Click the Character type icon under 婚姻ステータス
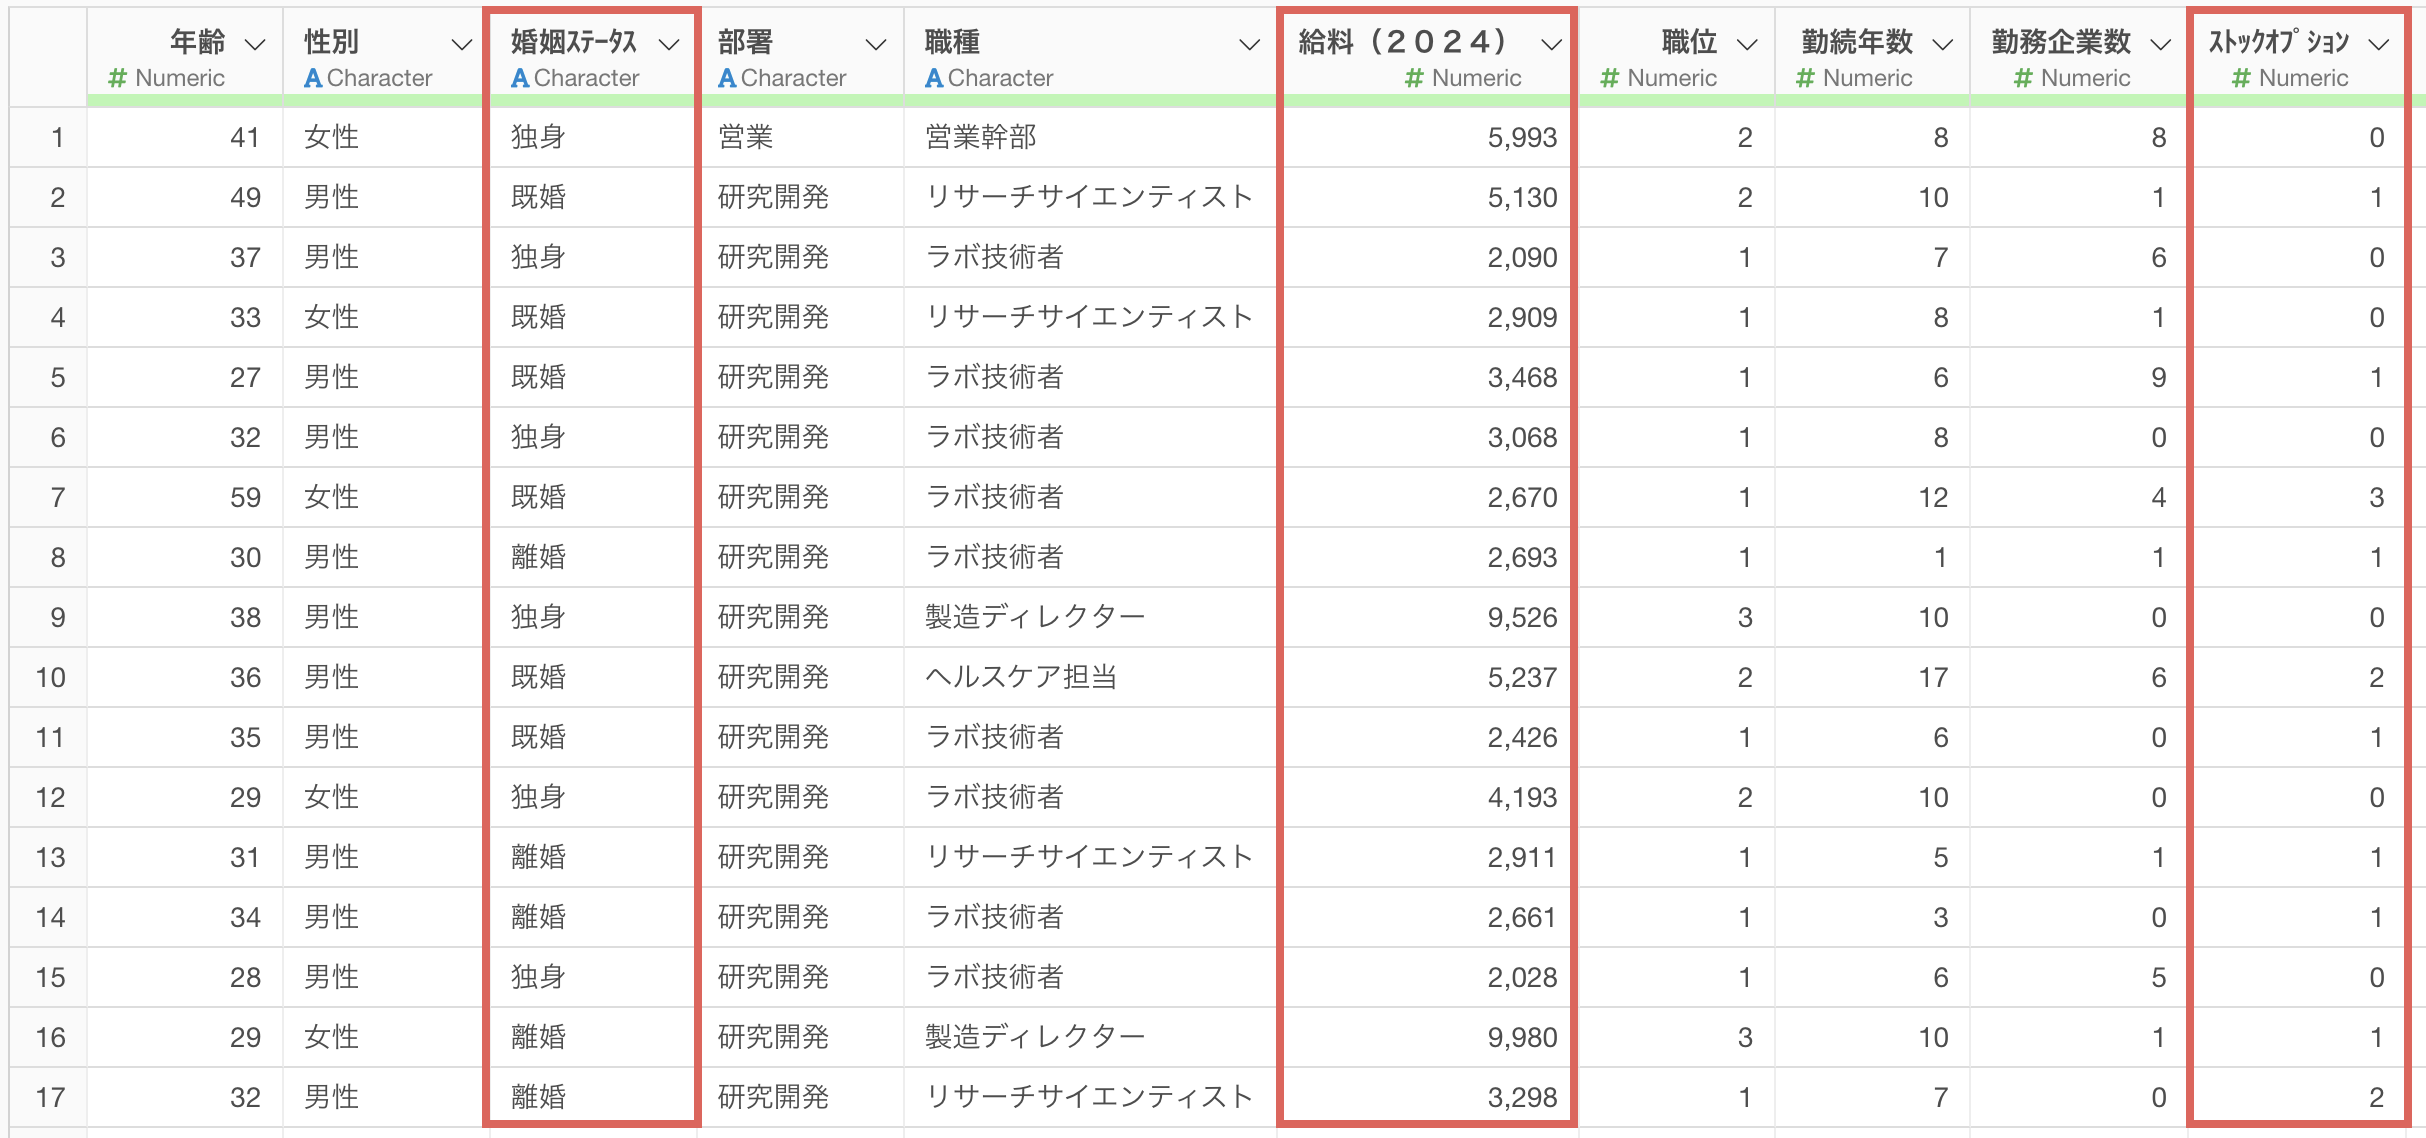Image resolution: width=2426 pixels, height=1138 pixels. pyautogui.click(x=520, y=78)
